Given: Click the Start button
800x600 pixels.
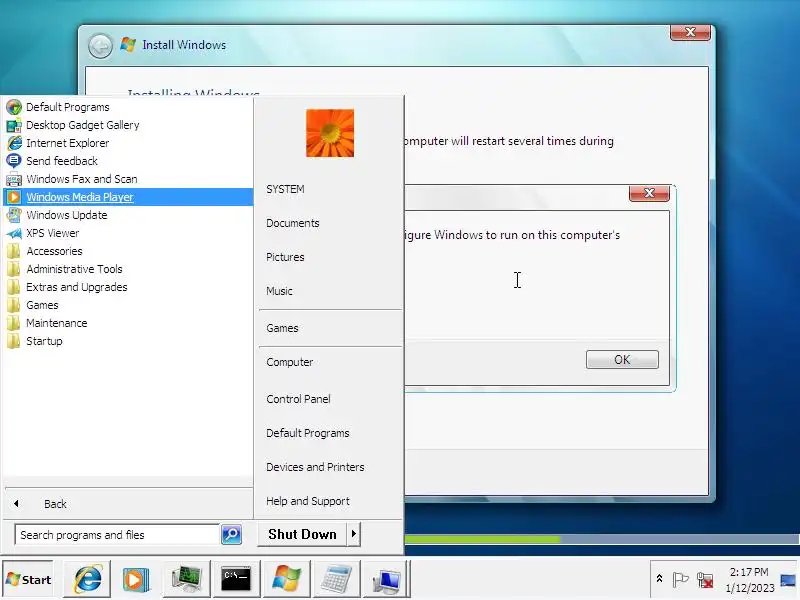Looking at the screenshot, I should (x=28, y=580).
